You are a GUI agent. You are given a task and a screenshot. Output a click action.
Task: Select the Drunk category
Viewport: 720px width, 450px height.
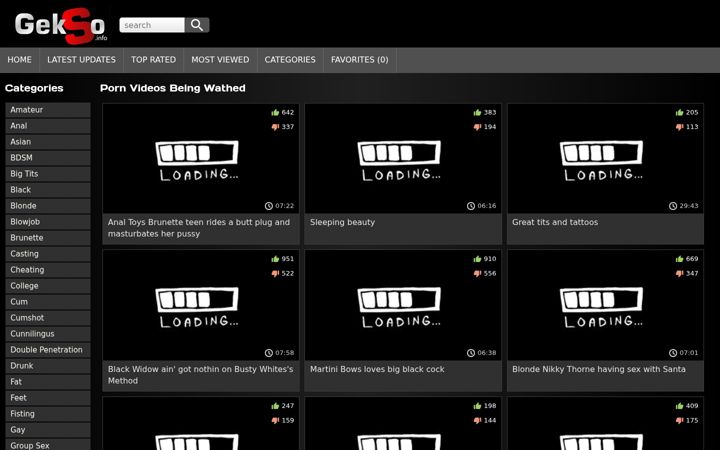pyautogui.click(x=48, y=366)
